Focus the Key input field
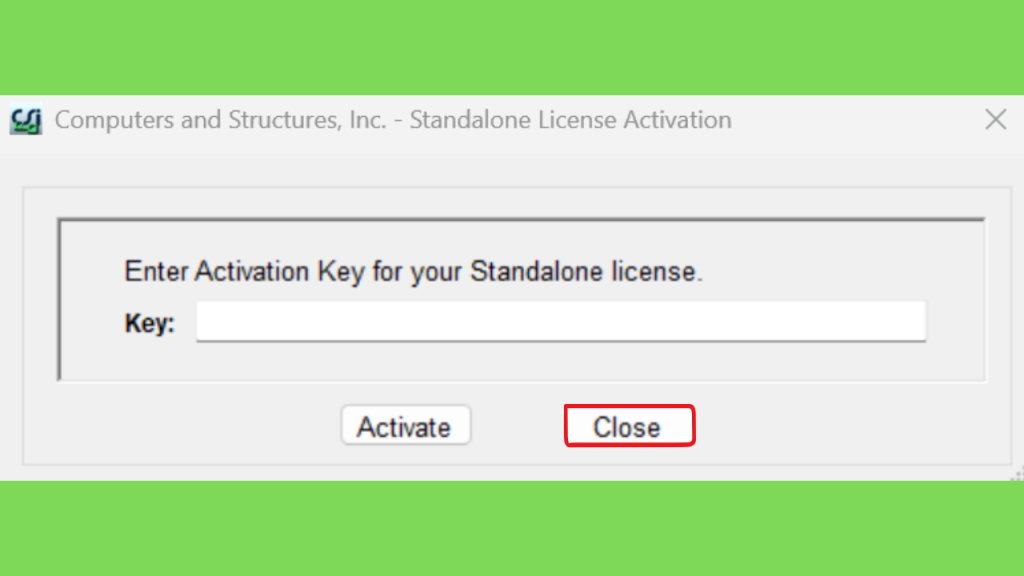1024x576 pixels. coord(561,321)
